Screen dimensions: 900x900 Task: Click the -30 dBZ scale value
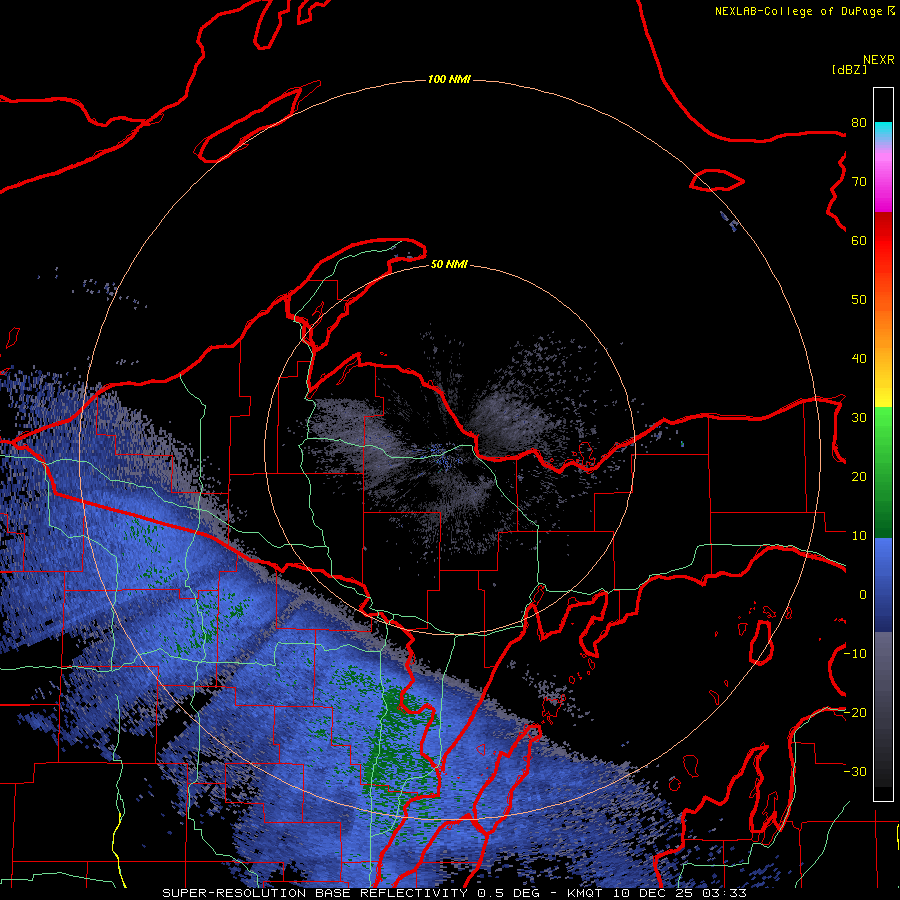(x=855, y=771)
